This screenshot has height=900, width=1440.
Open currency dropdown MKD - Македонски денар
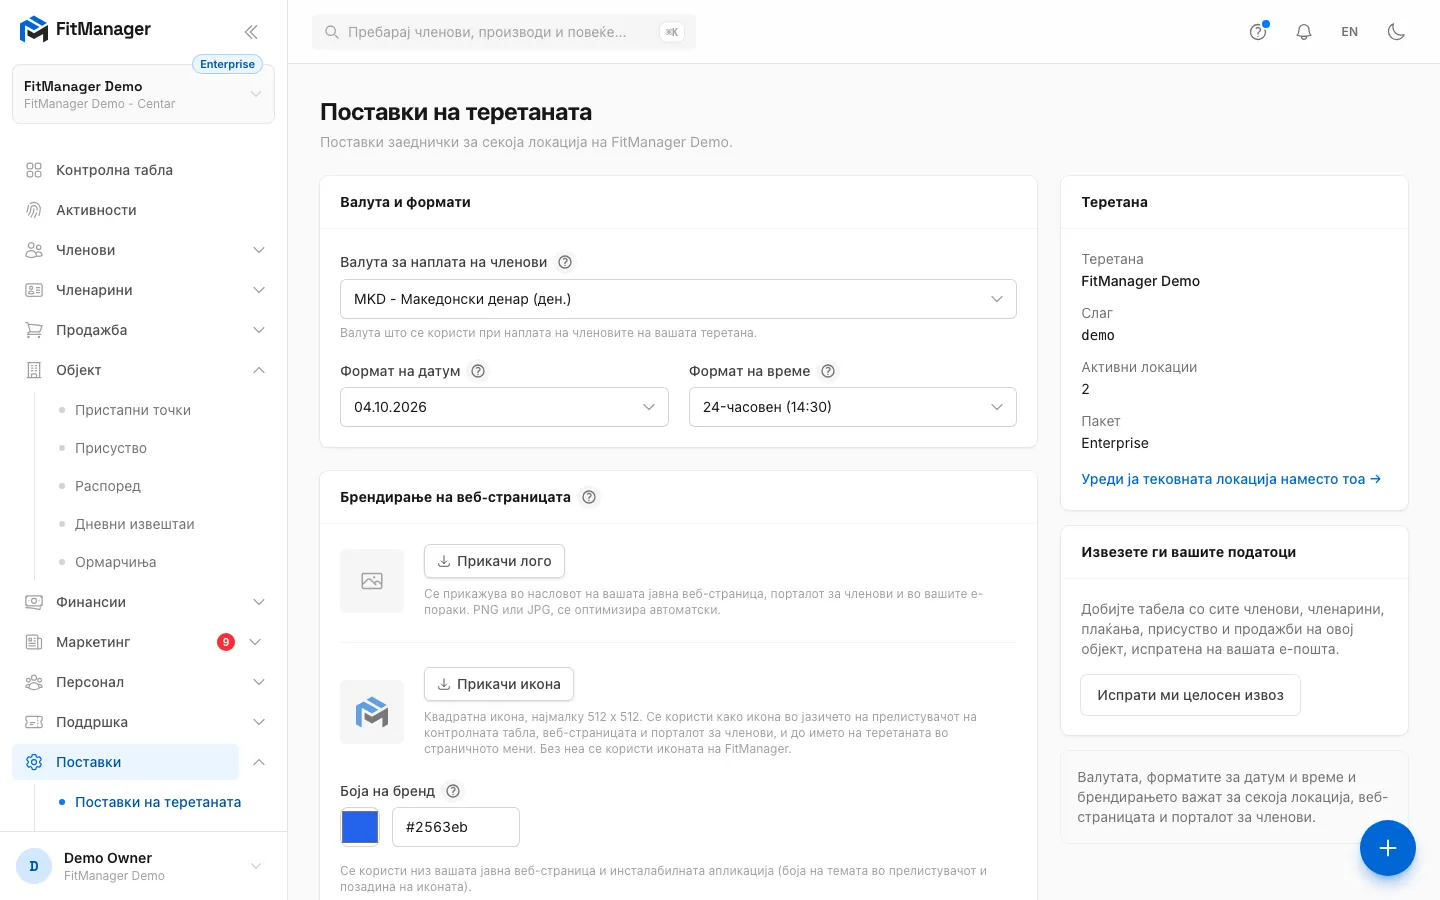click(x=678, y=299)
